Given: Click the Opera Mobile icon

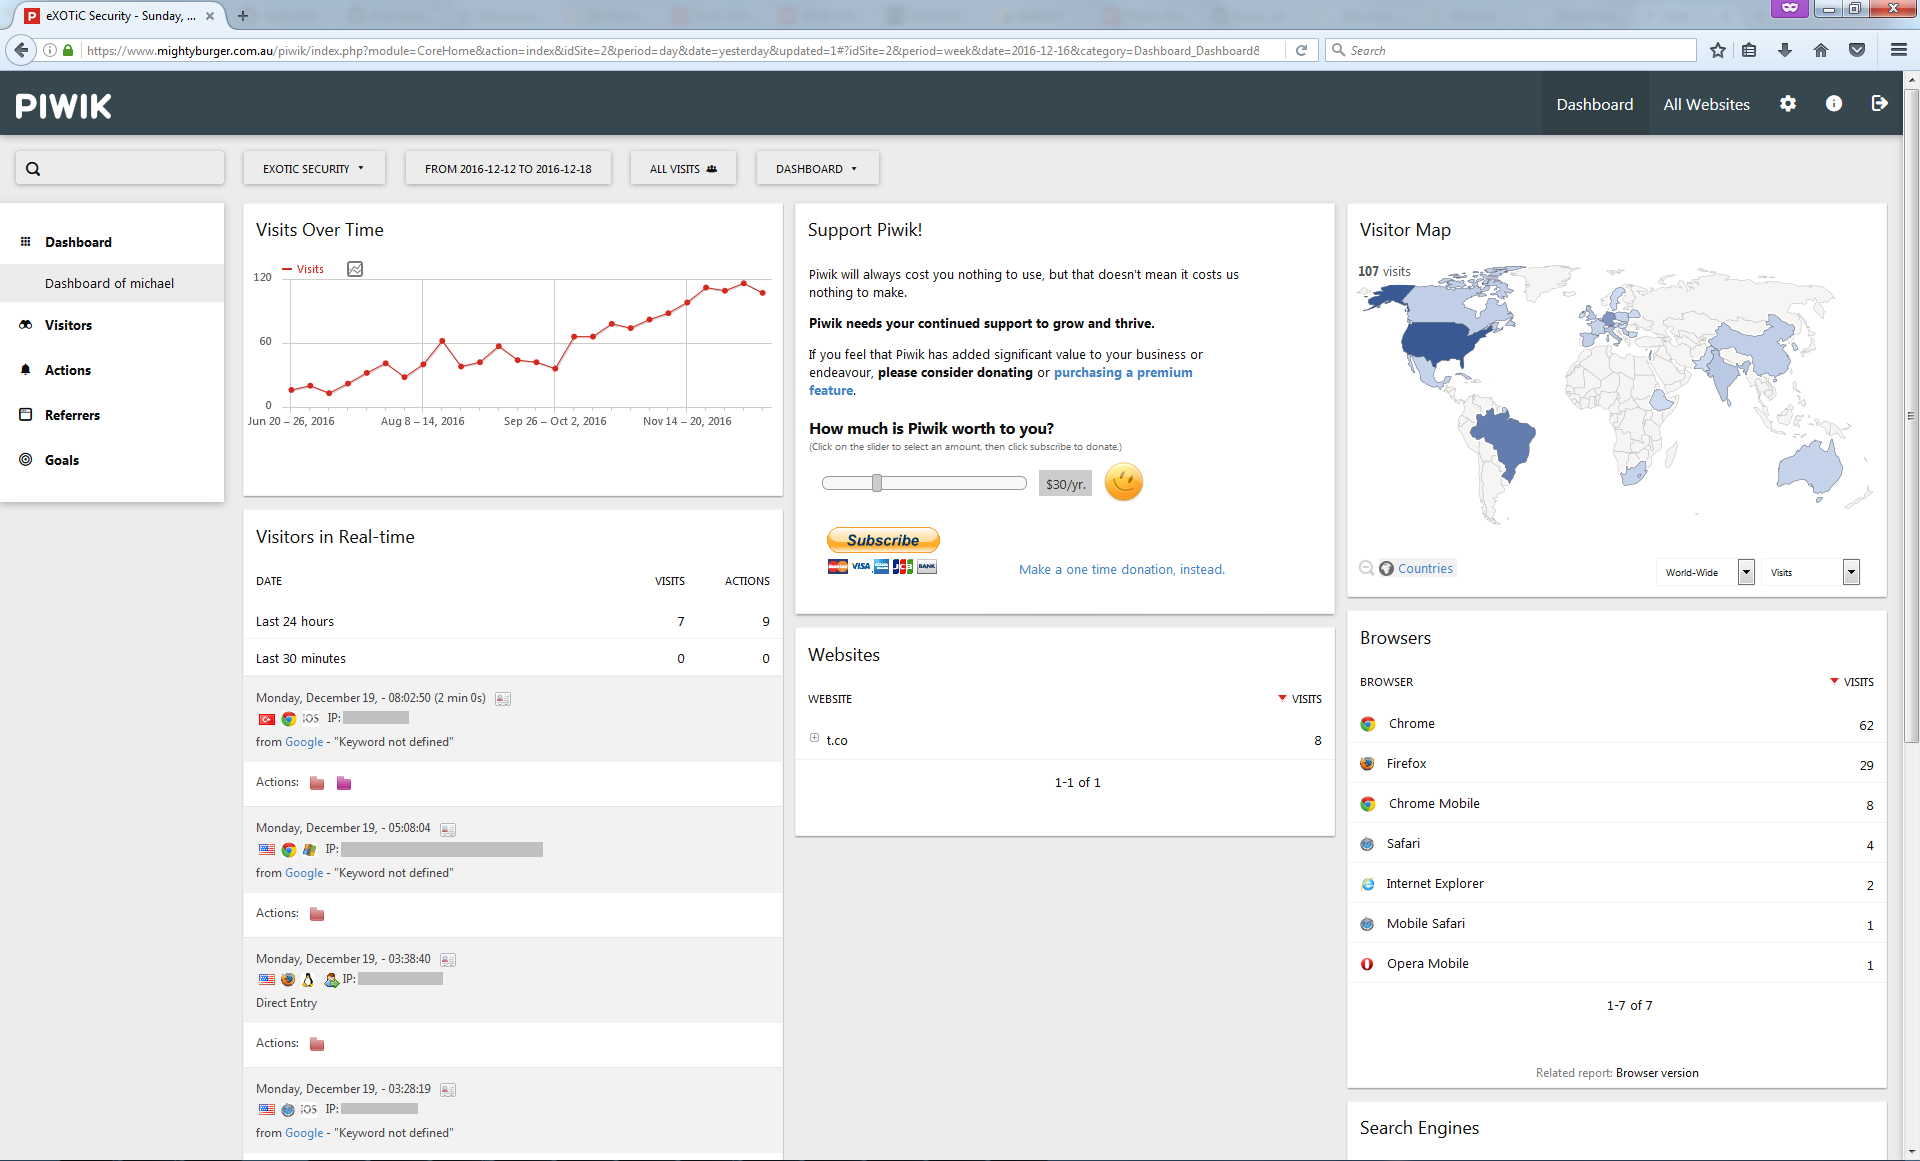Looking at the screenshot, I should tap(1367, 964).
